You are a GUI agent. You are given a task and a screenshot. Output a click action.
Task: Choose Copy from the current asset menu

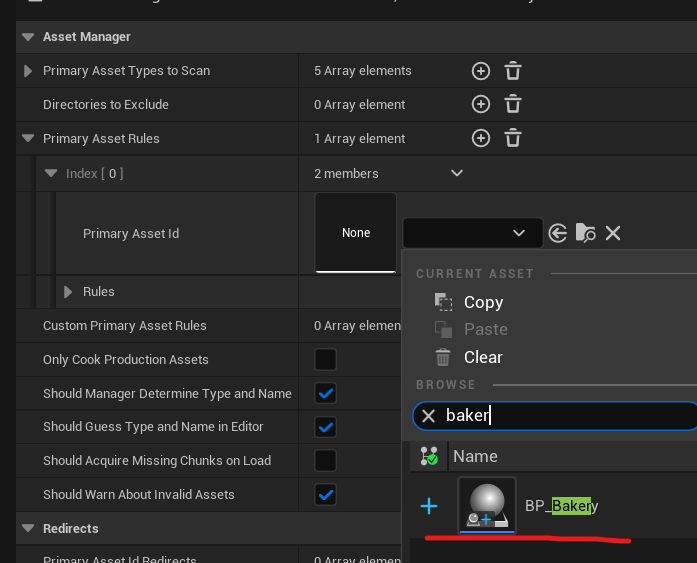483,302
